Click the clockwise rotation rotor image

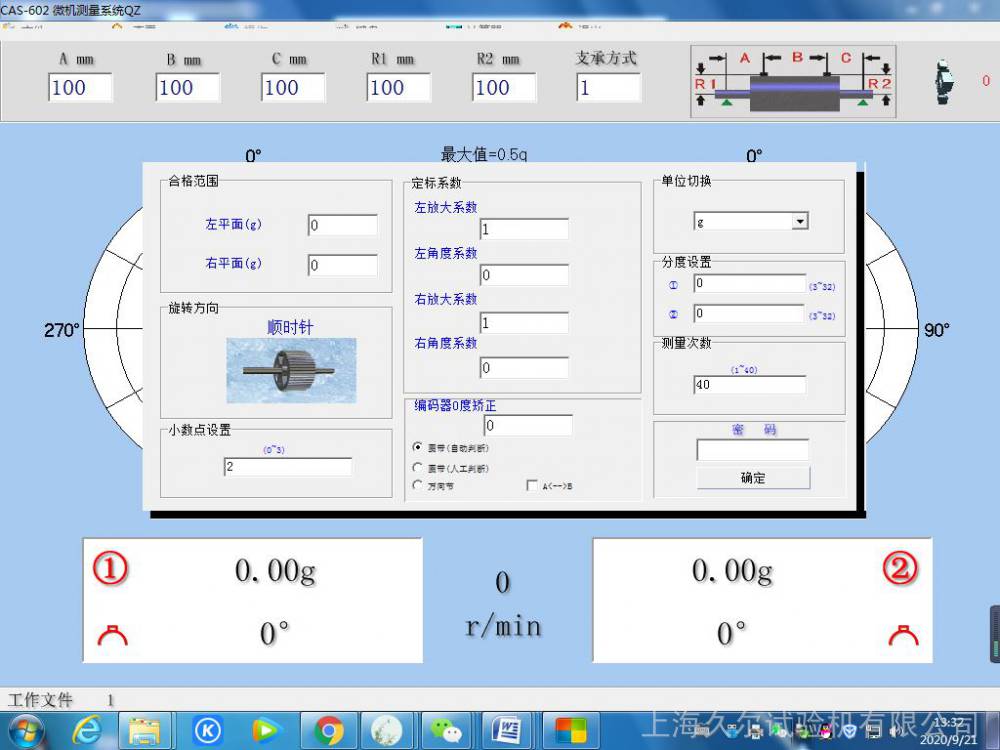tap(291, 370)
